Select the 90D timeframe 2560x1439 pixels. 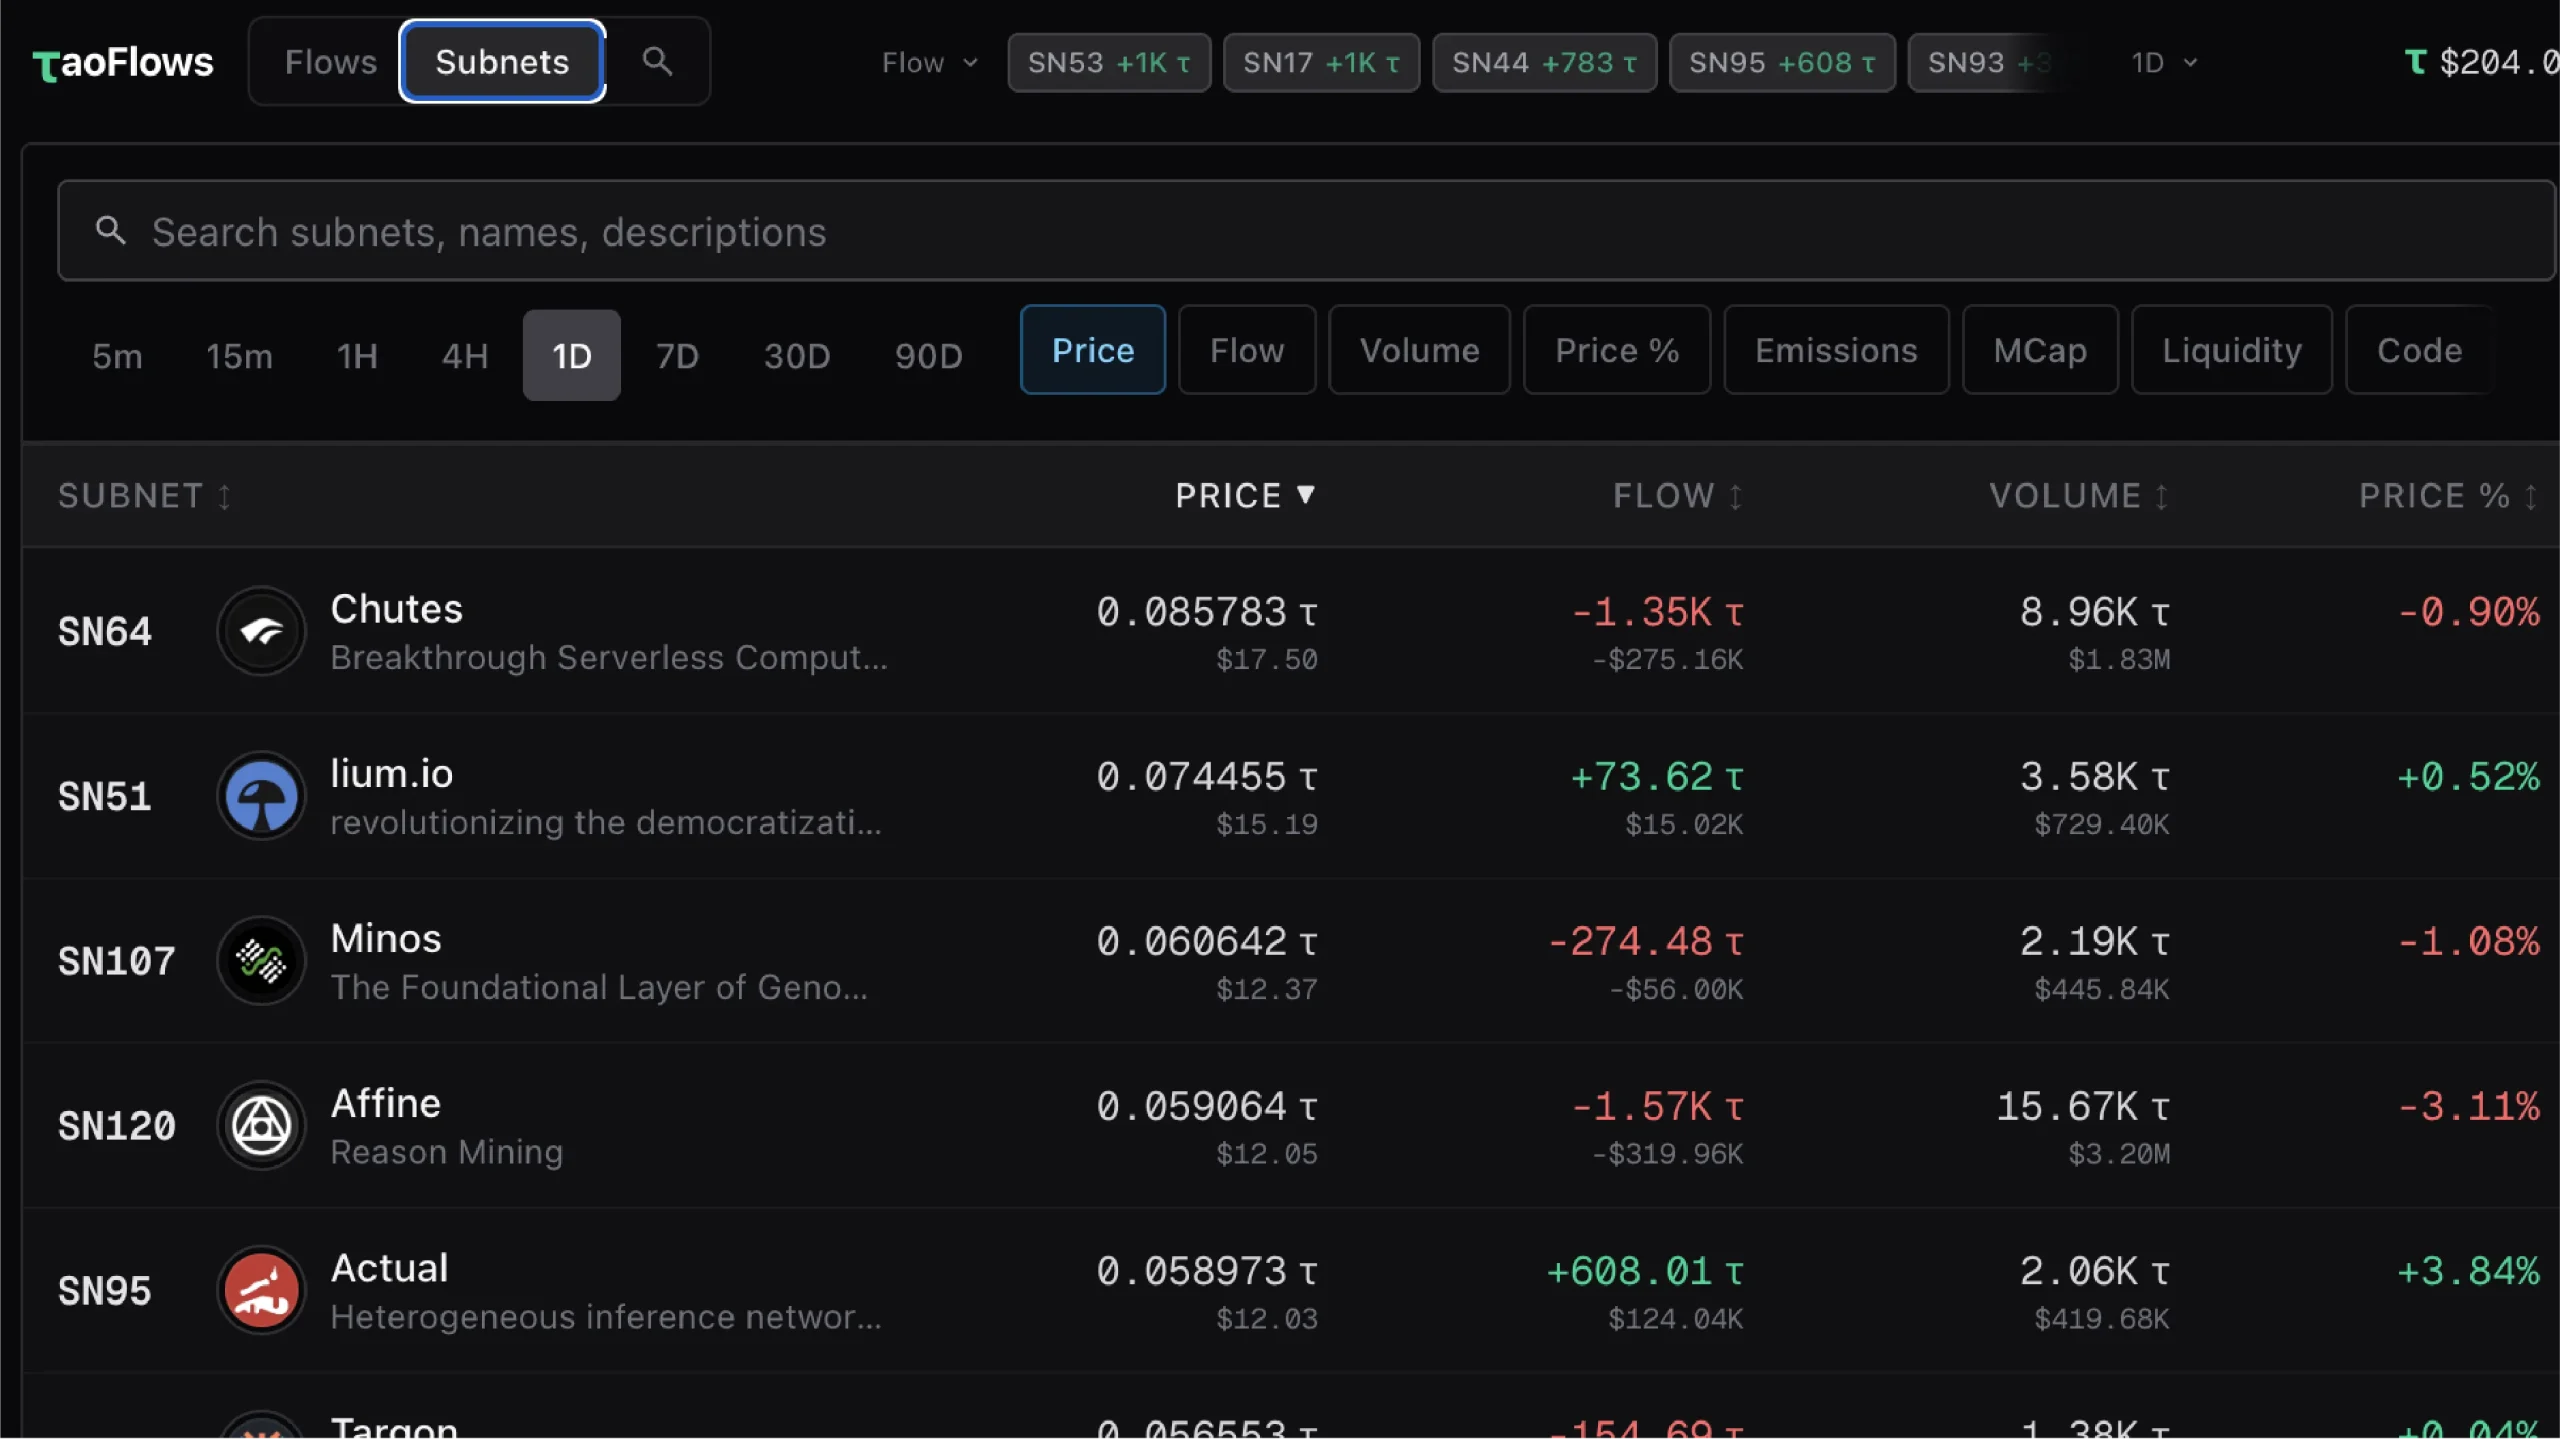point(928,356)
